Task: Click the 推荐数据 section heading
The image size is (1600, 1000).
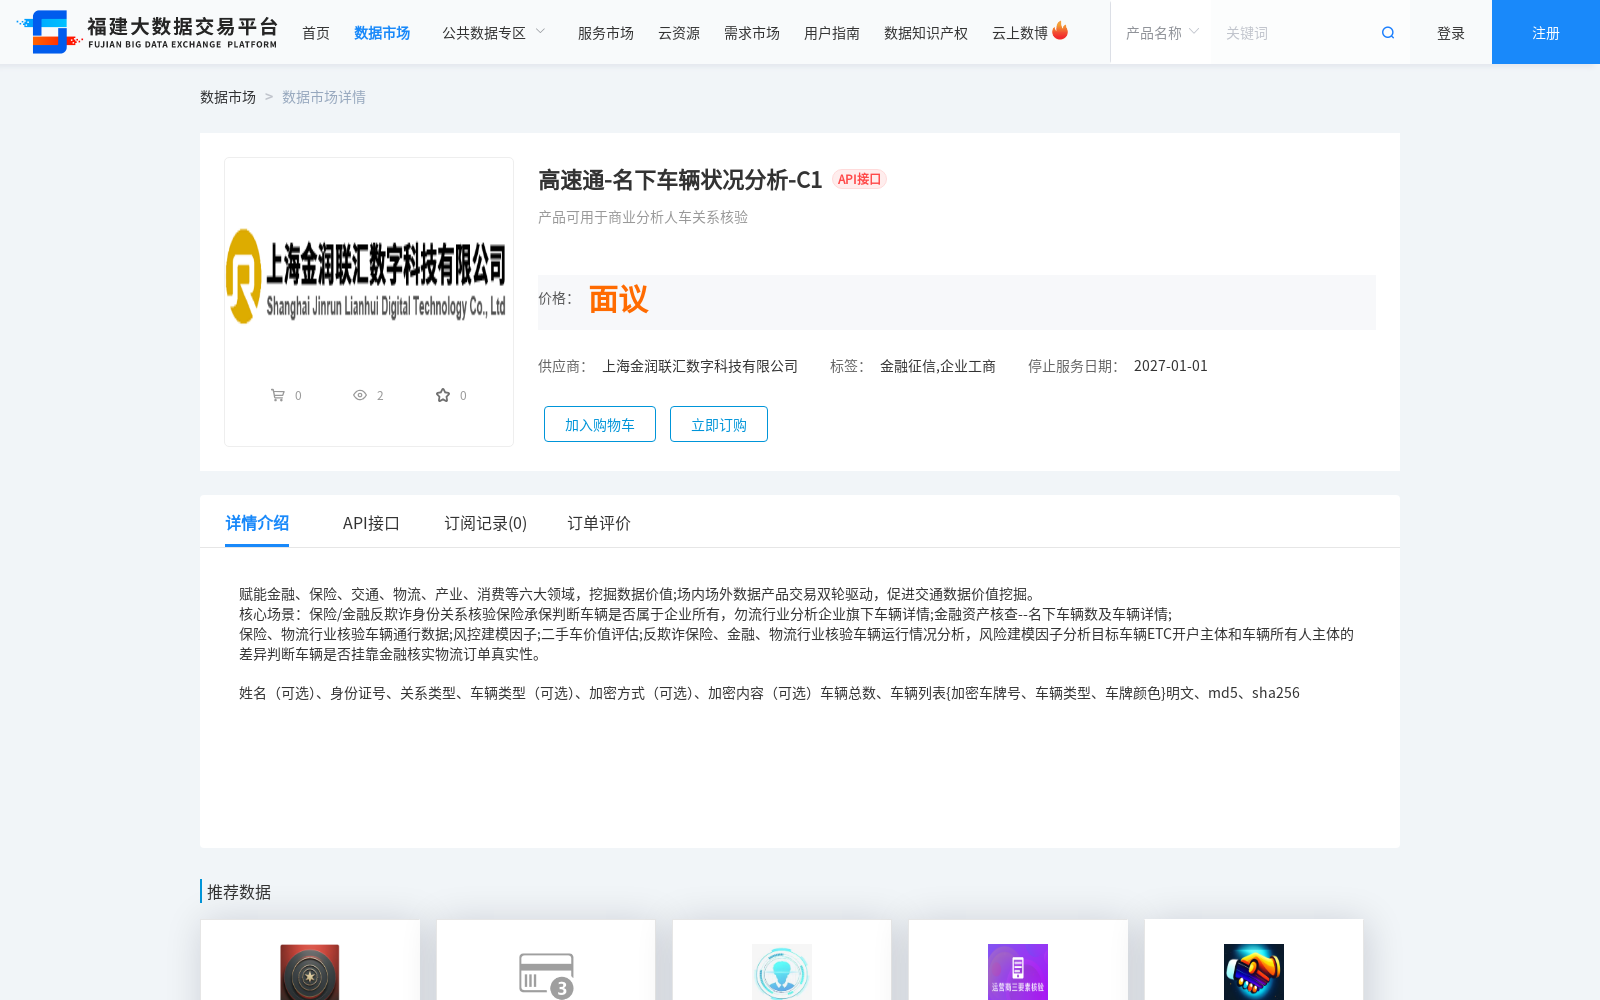Action: coord(239,892)
